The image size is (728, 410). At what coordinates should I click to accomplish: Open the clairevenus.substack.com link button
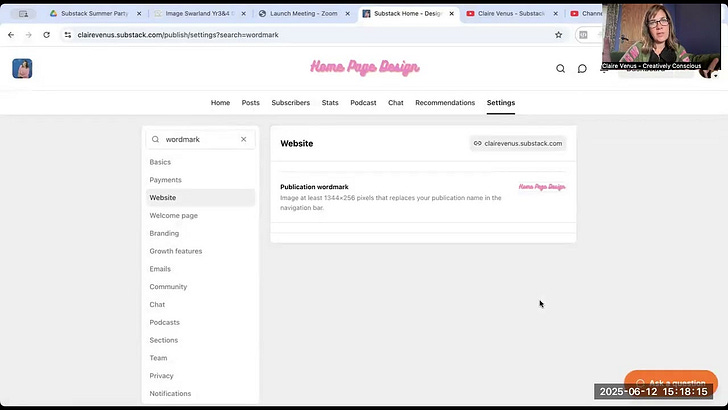click(x=518, y=143)
